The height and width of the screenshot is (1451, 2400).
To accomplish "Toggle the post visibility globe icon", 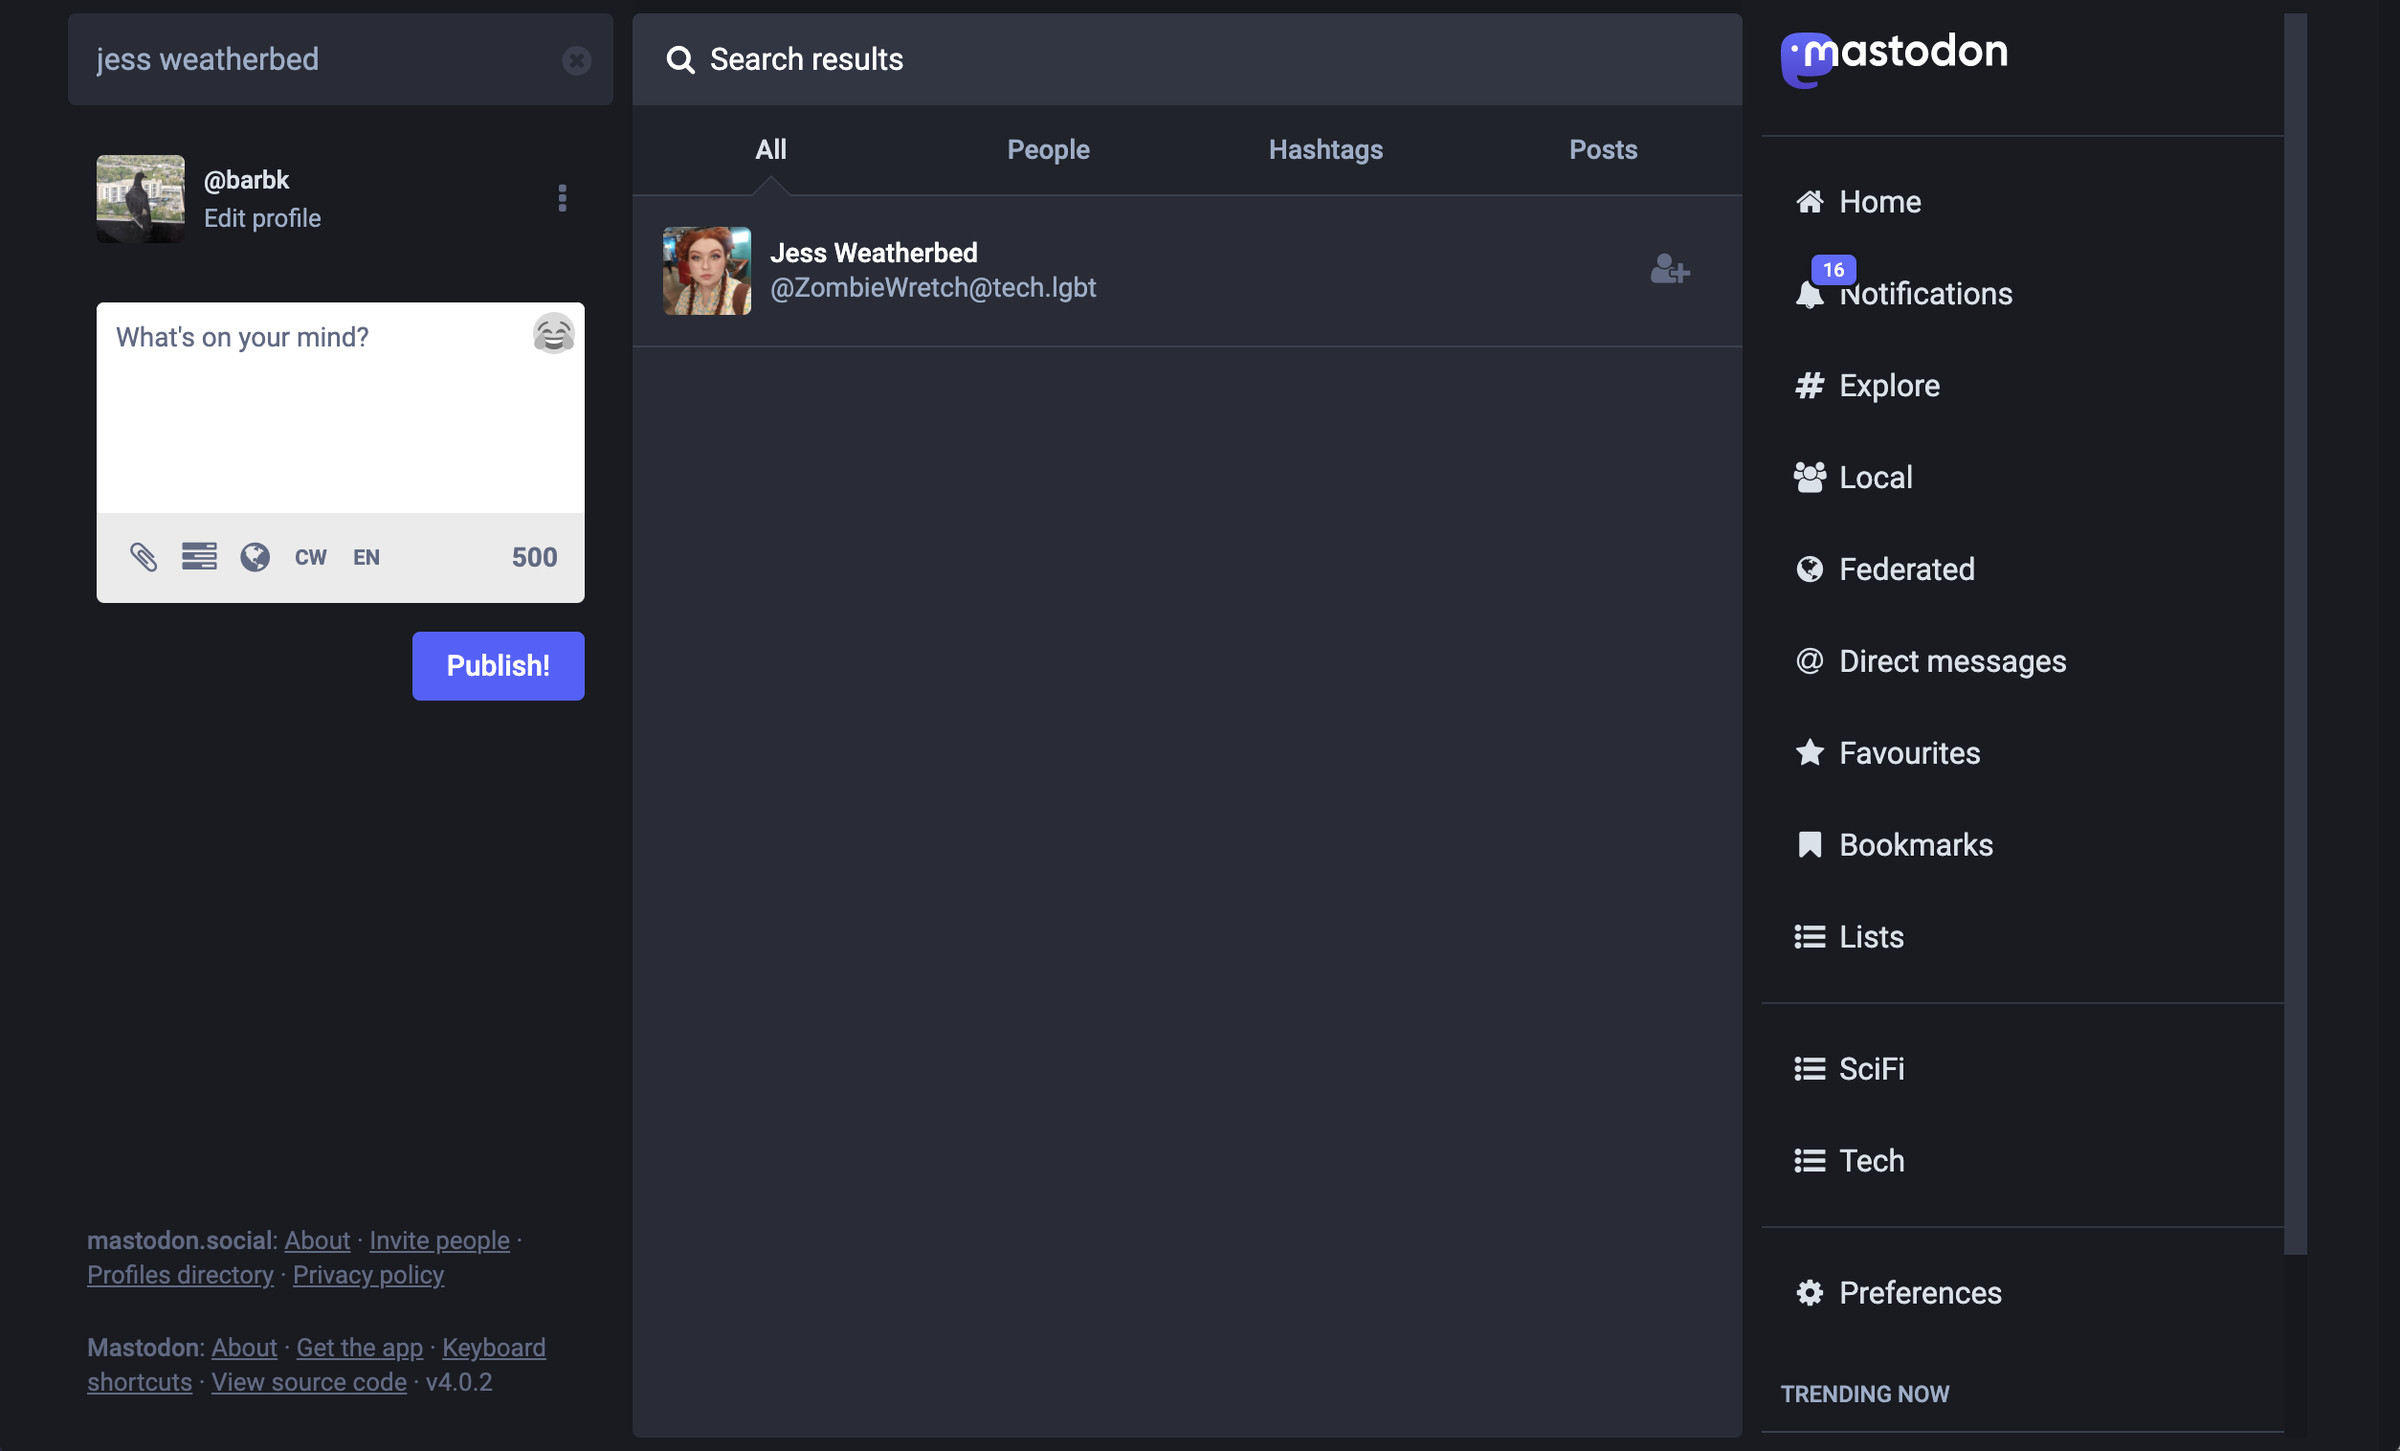I will pos(252,556).
